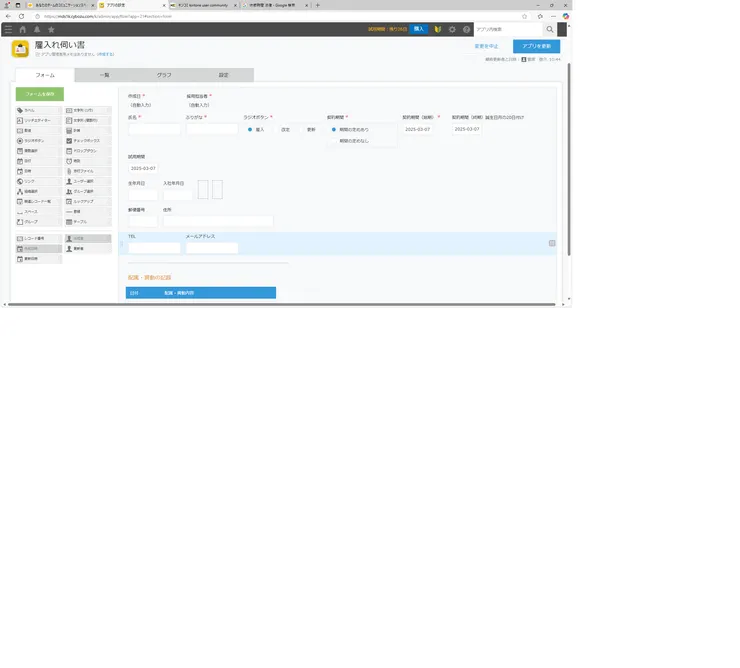Select the チェックボックス field in the palette
Viewport: 740px width, 668px height.
87,141
